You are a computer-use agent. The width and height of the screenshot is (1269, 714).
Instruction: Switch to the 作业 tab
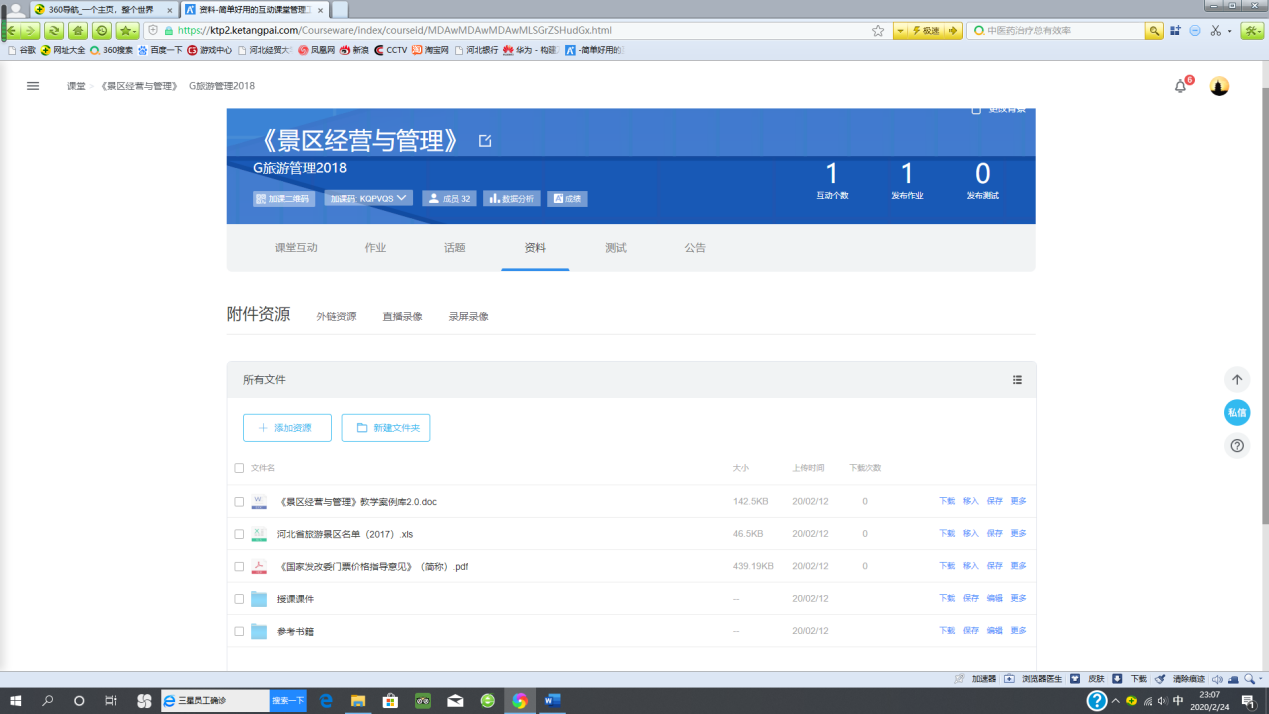[375, 248]
